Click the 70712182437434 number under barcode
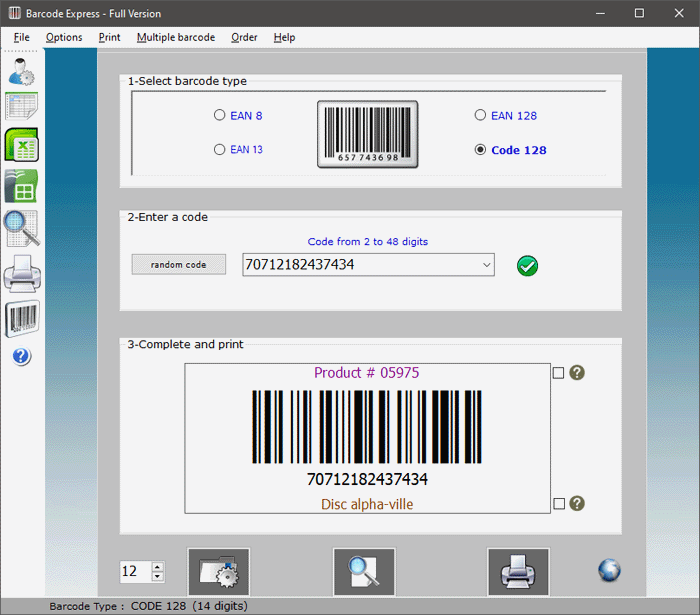Viewport: 700px width, 615px height. tap(367, 479)
